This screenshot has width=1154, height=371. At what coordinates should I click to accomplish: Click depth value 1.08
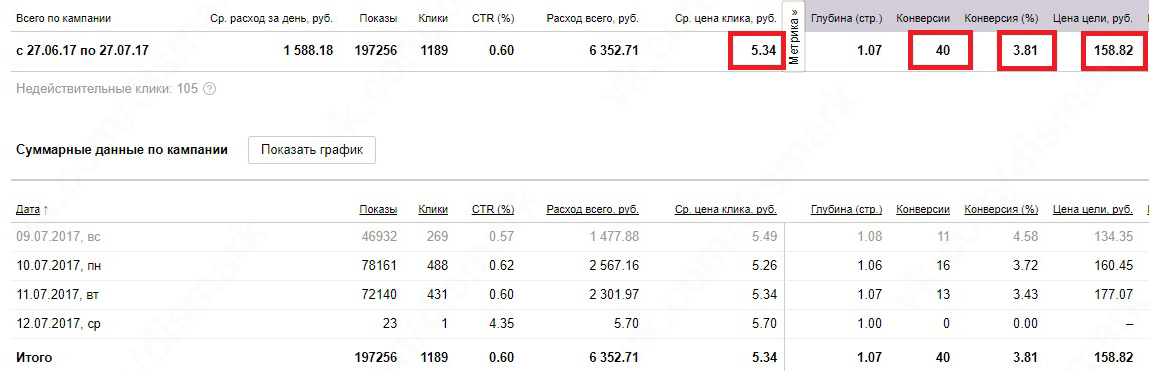(x=871, y=237)
